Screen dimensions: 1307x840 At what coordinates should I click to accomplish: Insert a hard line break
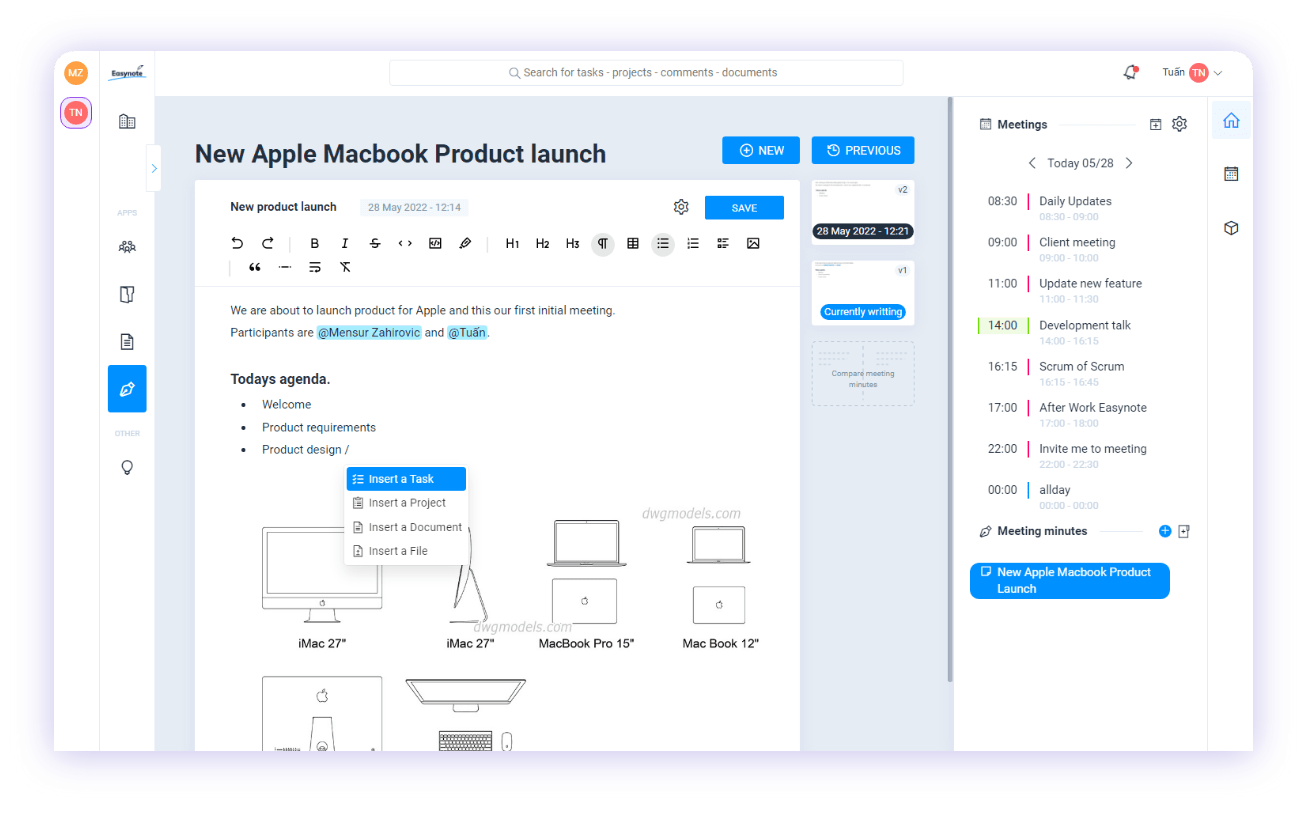[x=315, y=267]
